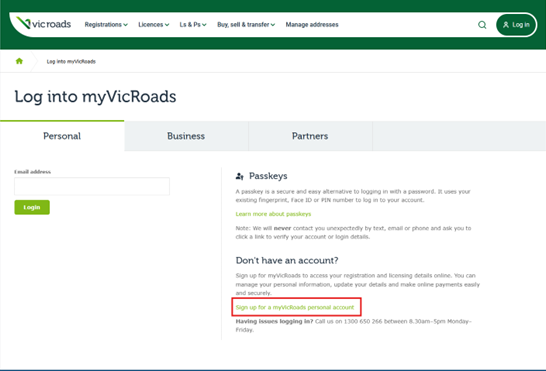Open Learn more about passkeys link
This screenshot has width=546, height=371.
tap(273, 214)
